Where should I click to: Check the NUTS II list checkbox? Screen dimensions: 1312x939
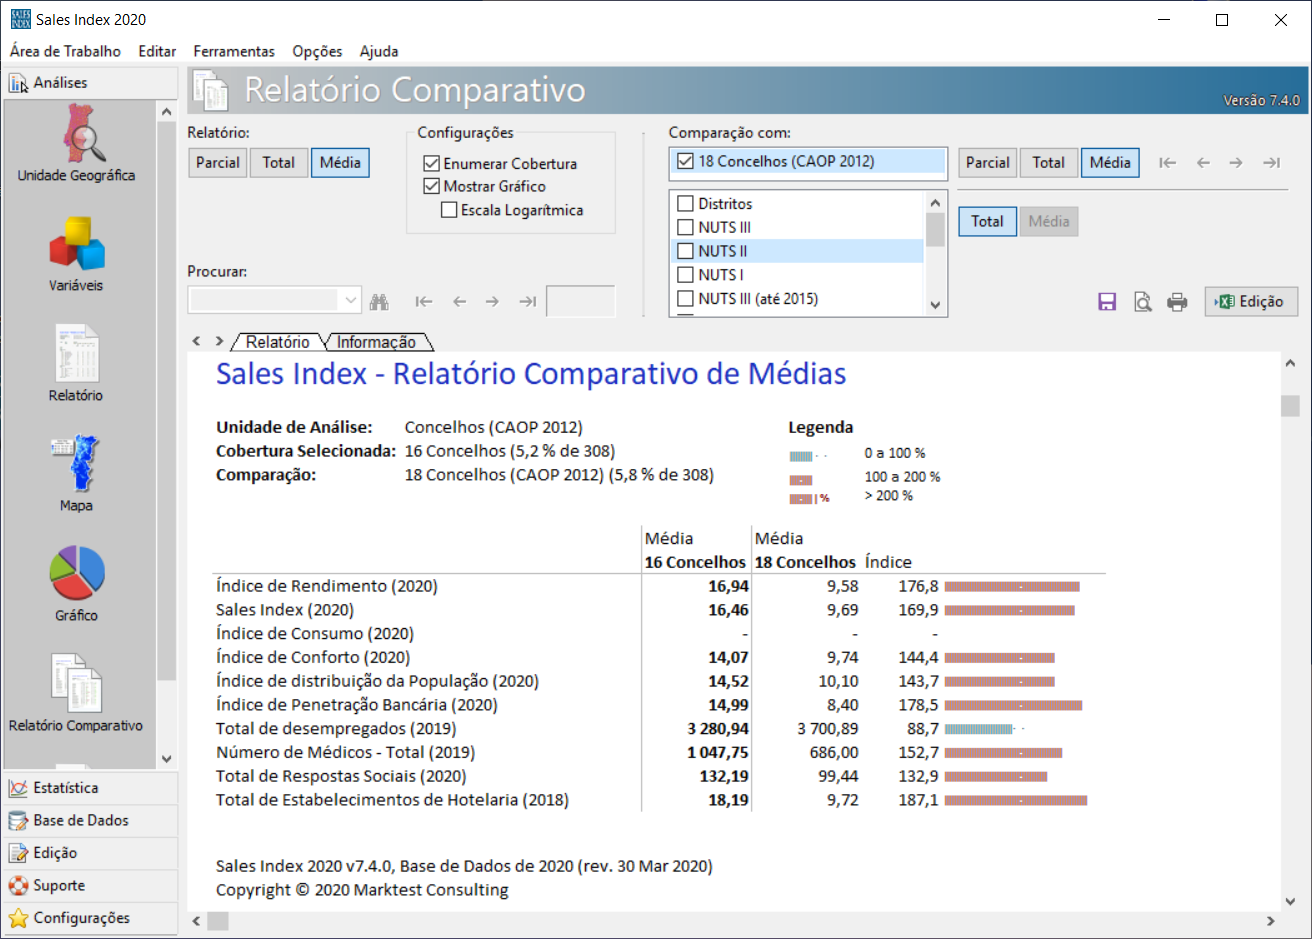click(x=686, y=251)
